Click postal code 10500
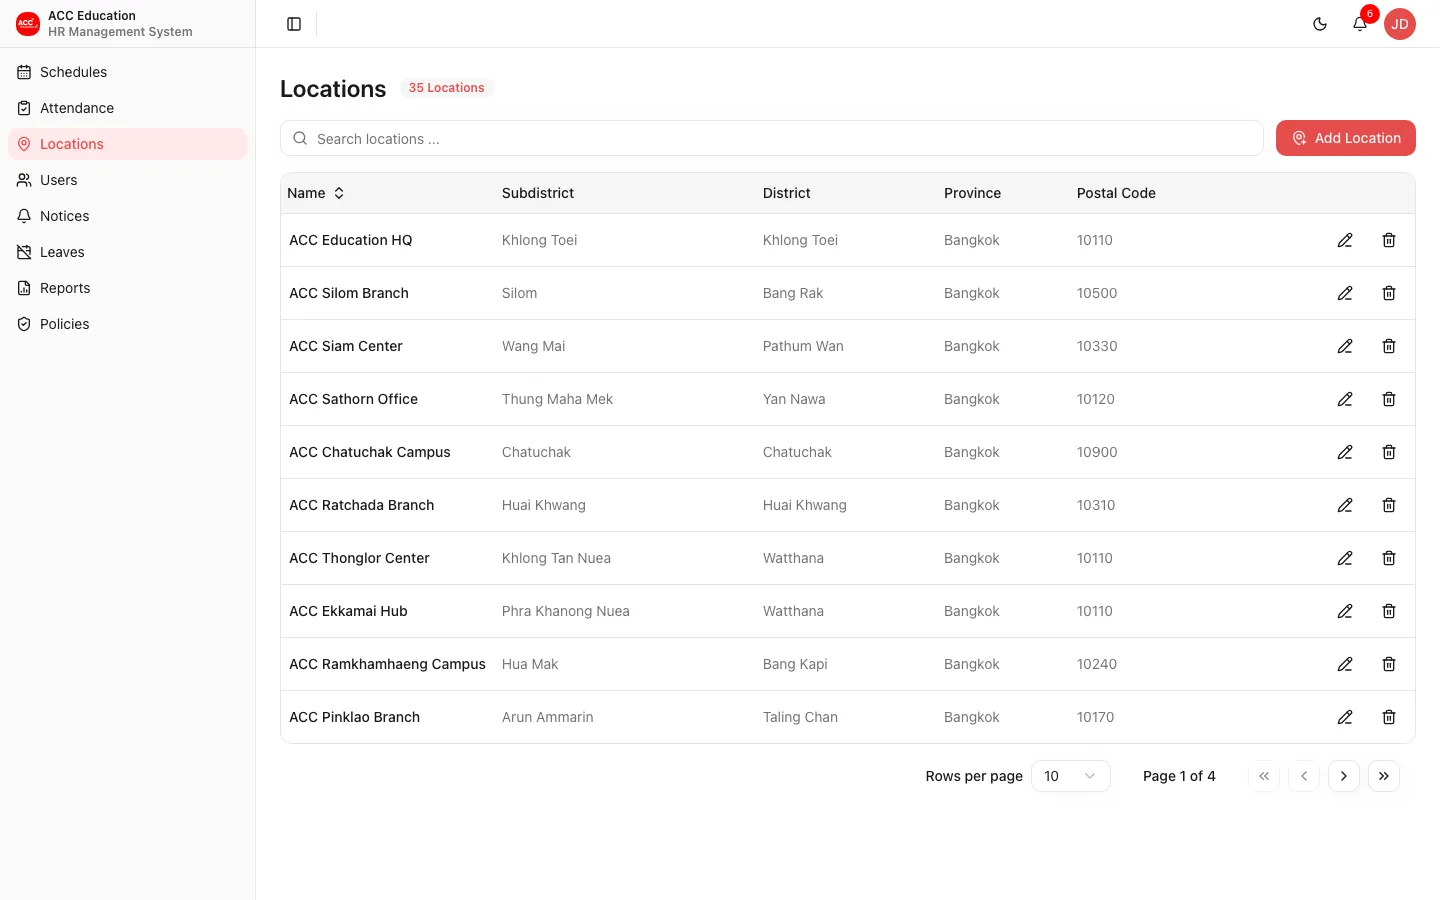The width and height of the screenshot is (1440, 900). pos(1097,293)
